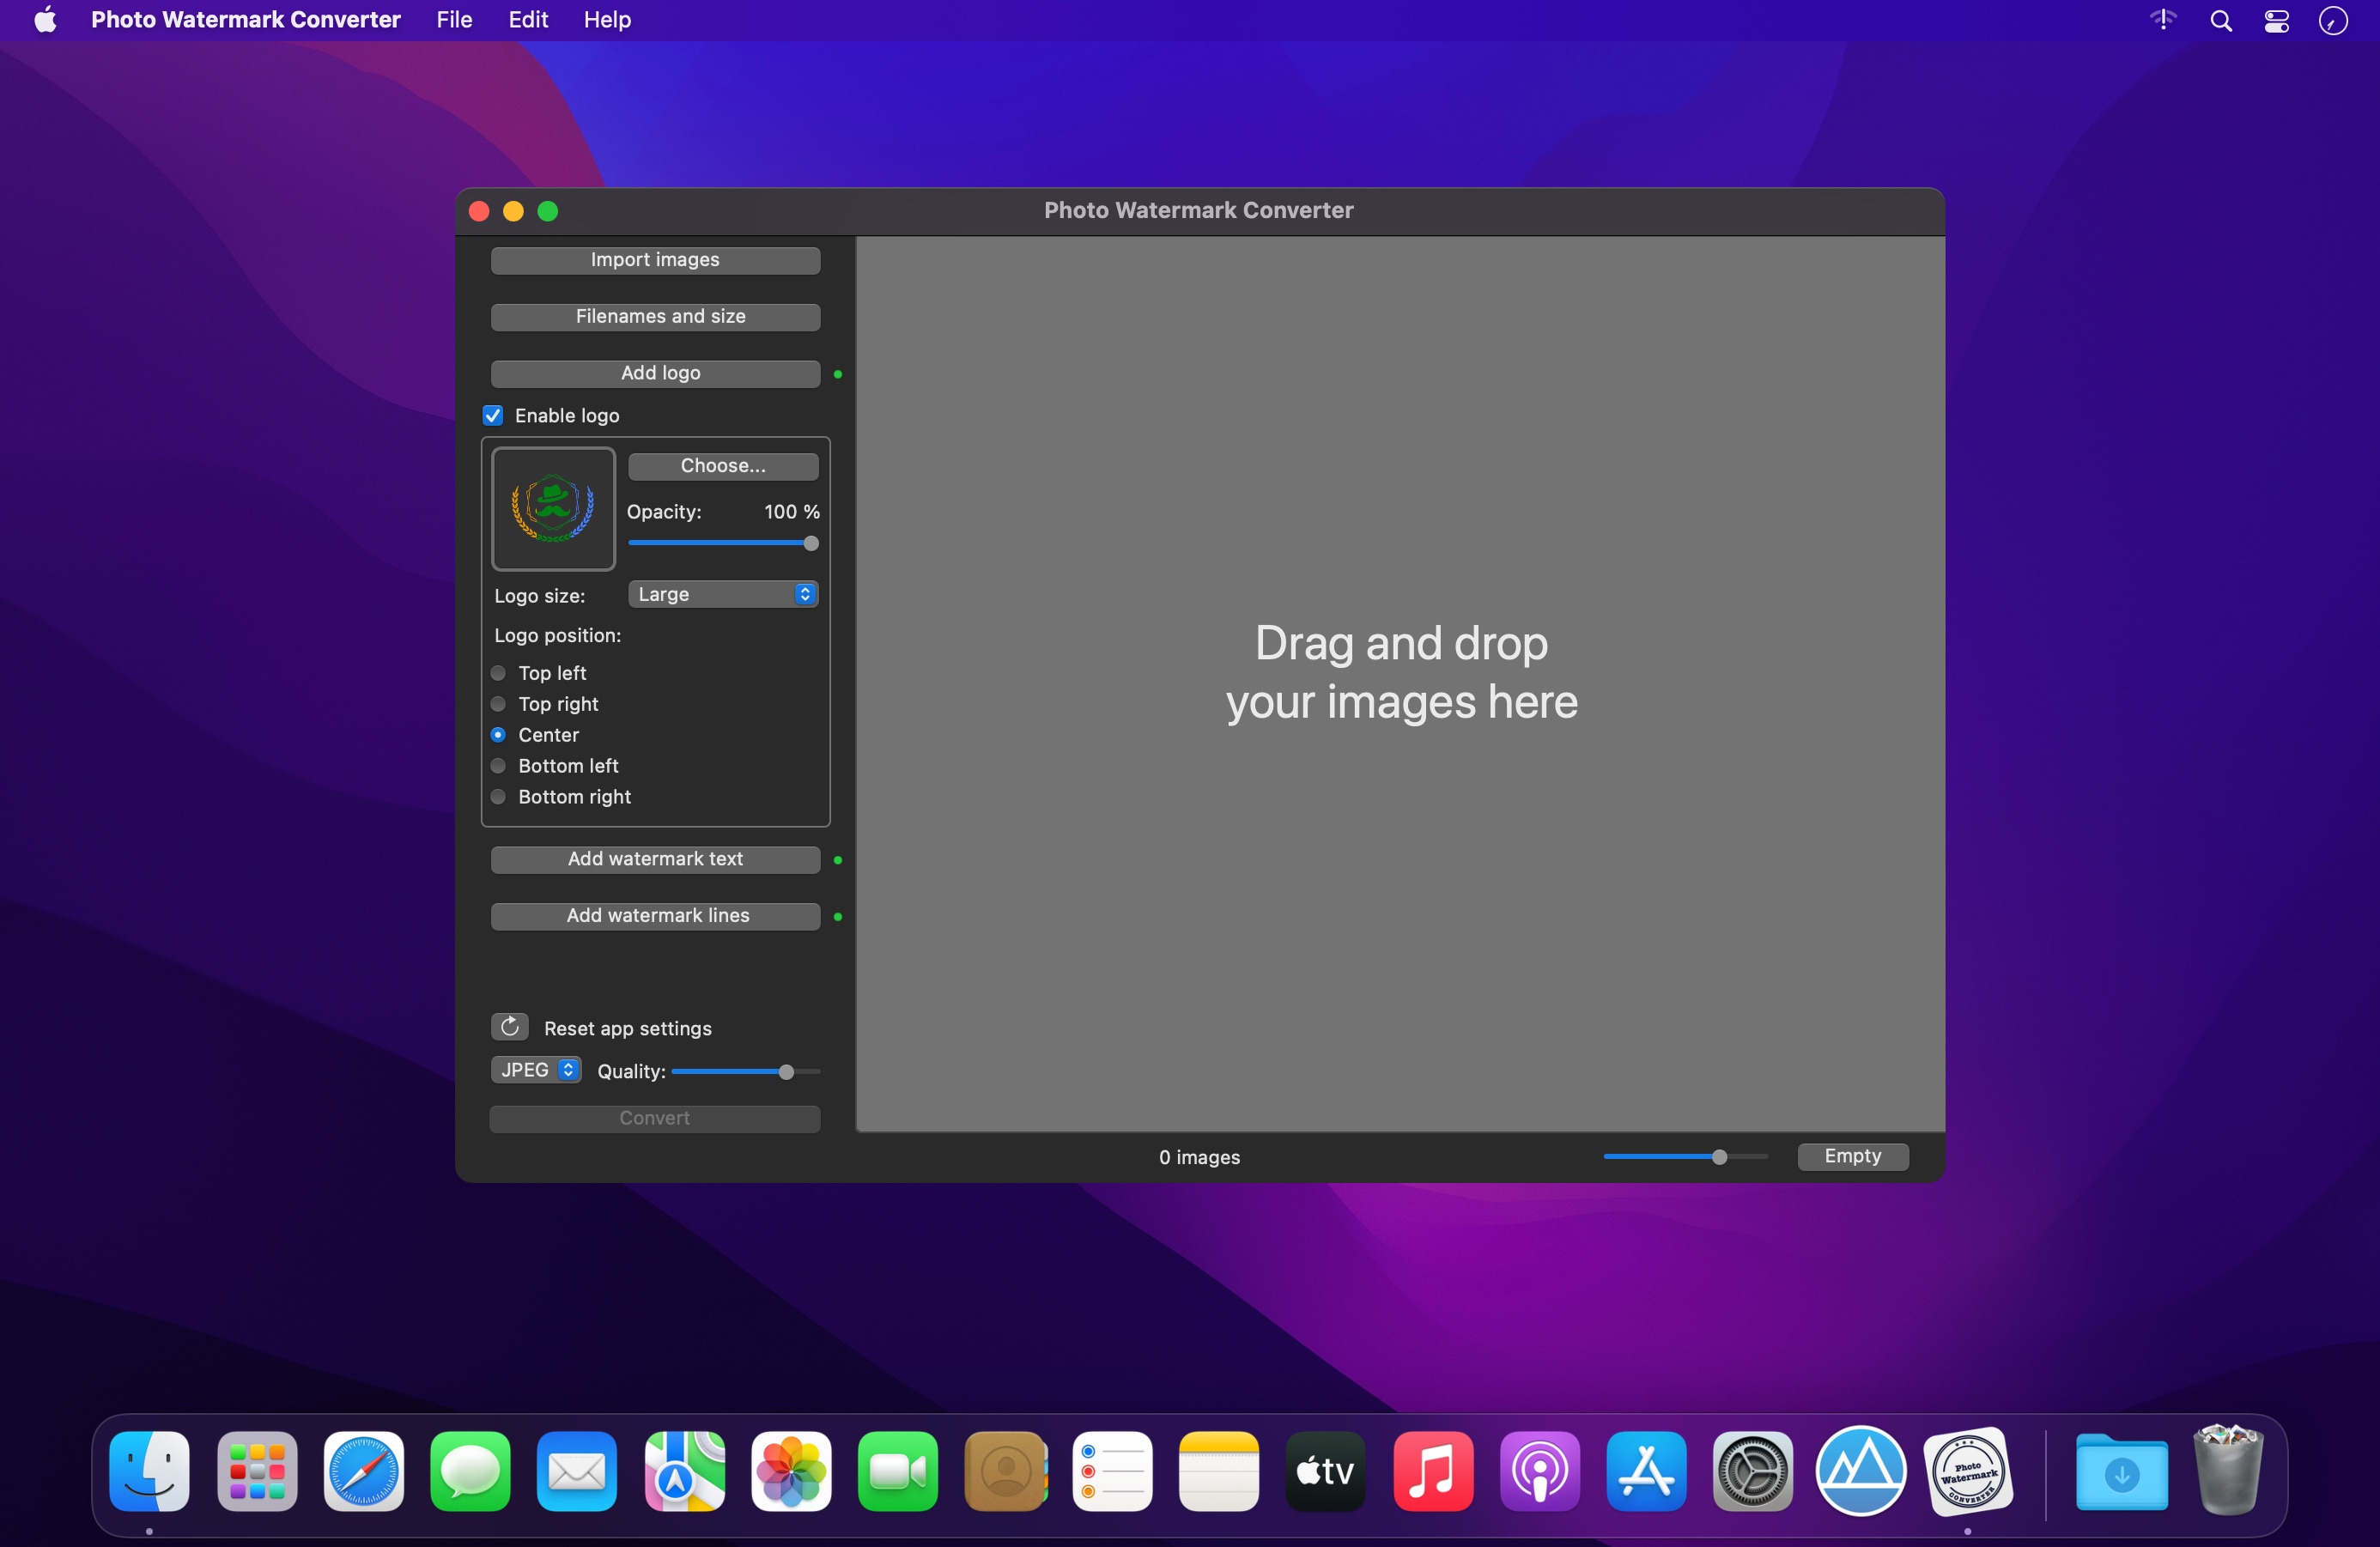Click the Reset app settings icon
This screenshot has width=2380, height=1547.
click(x=509, y=1027)
